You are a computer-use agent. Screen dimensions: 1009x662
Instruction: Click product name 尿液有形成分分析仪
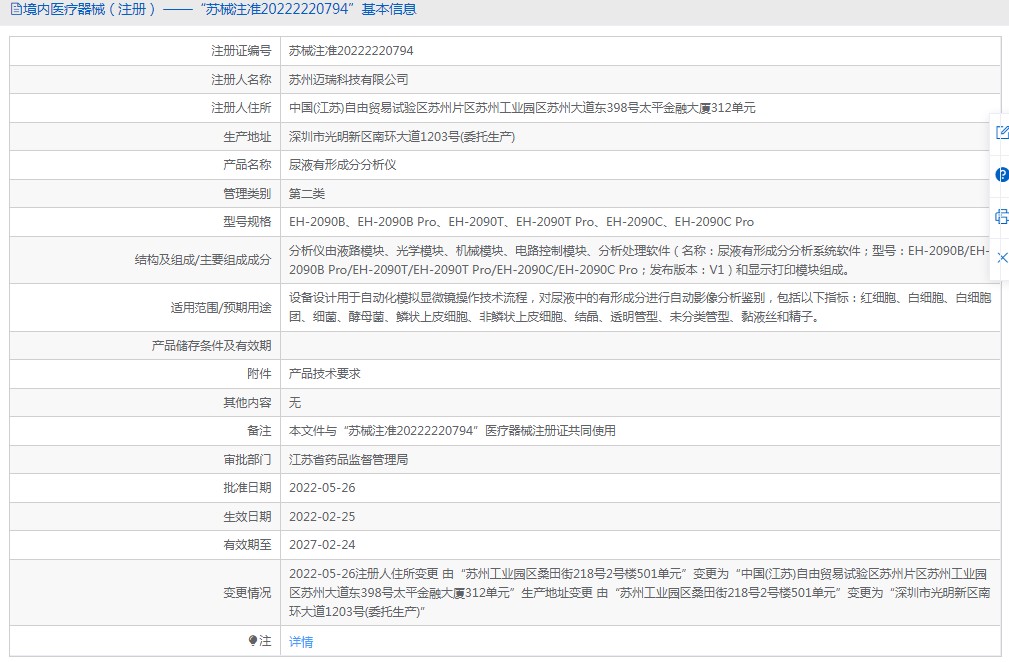coord(342,165)
